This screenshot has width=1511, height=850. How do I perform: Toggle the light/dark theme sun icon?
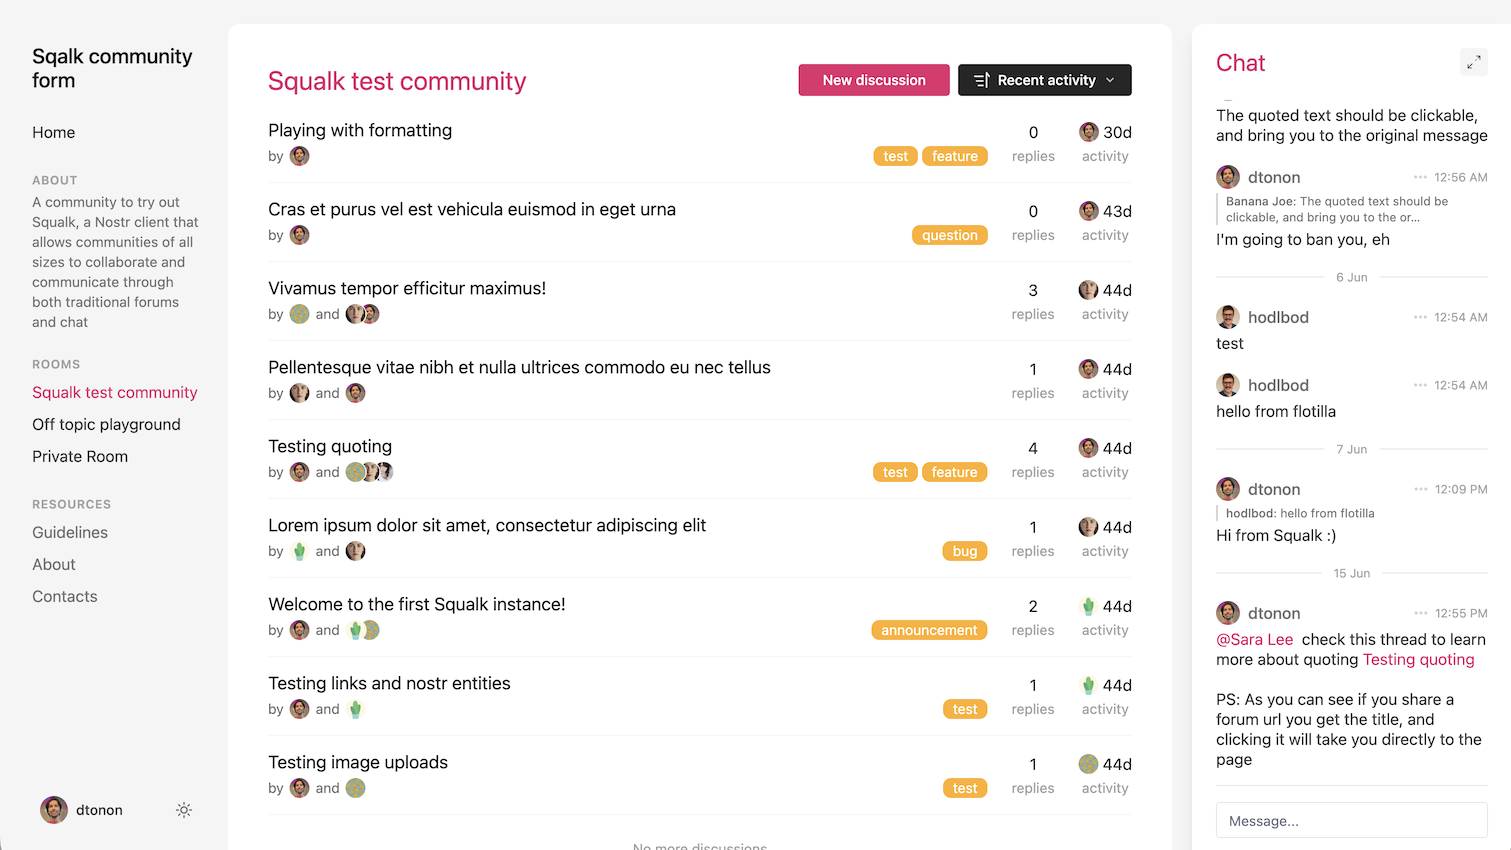184,810
